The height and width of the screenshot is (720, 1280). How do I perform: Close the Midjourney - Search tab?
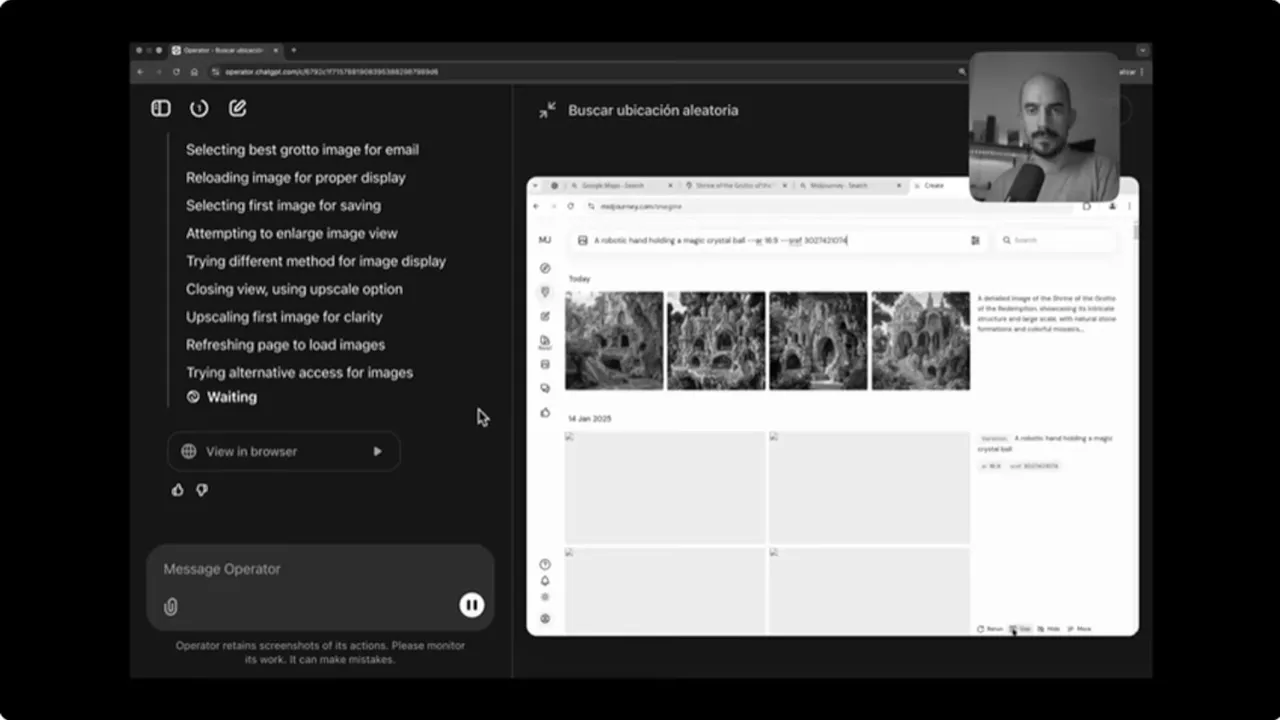coord(899,186)
